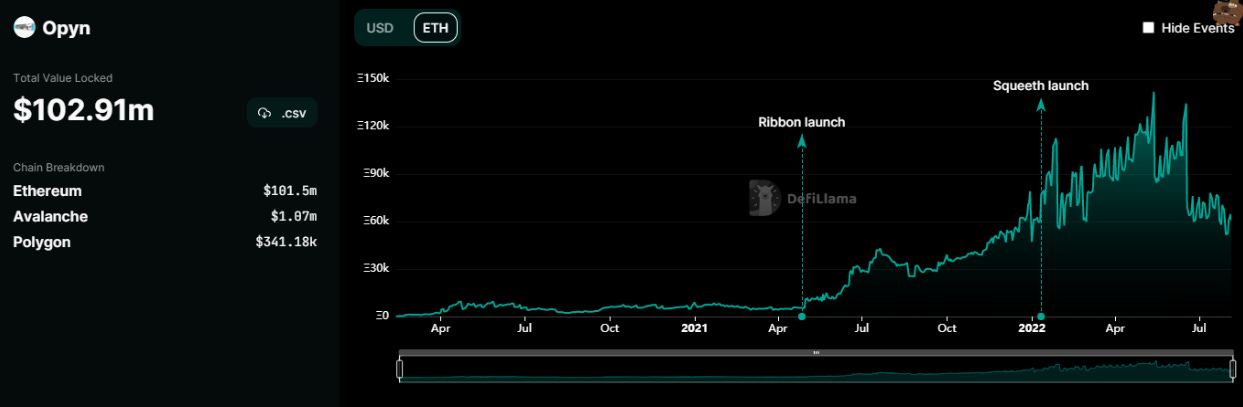1243x407 pixels.
Task: Tick the Hide Events checkbox
Action: click(1149, 28)
